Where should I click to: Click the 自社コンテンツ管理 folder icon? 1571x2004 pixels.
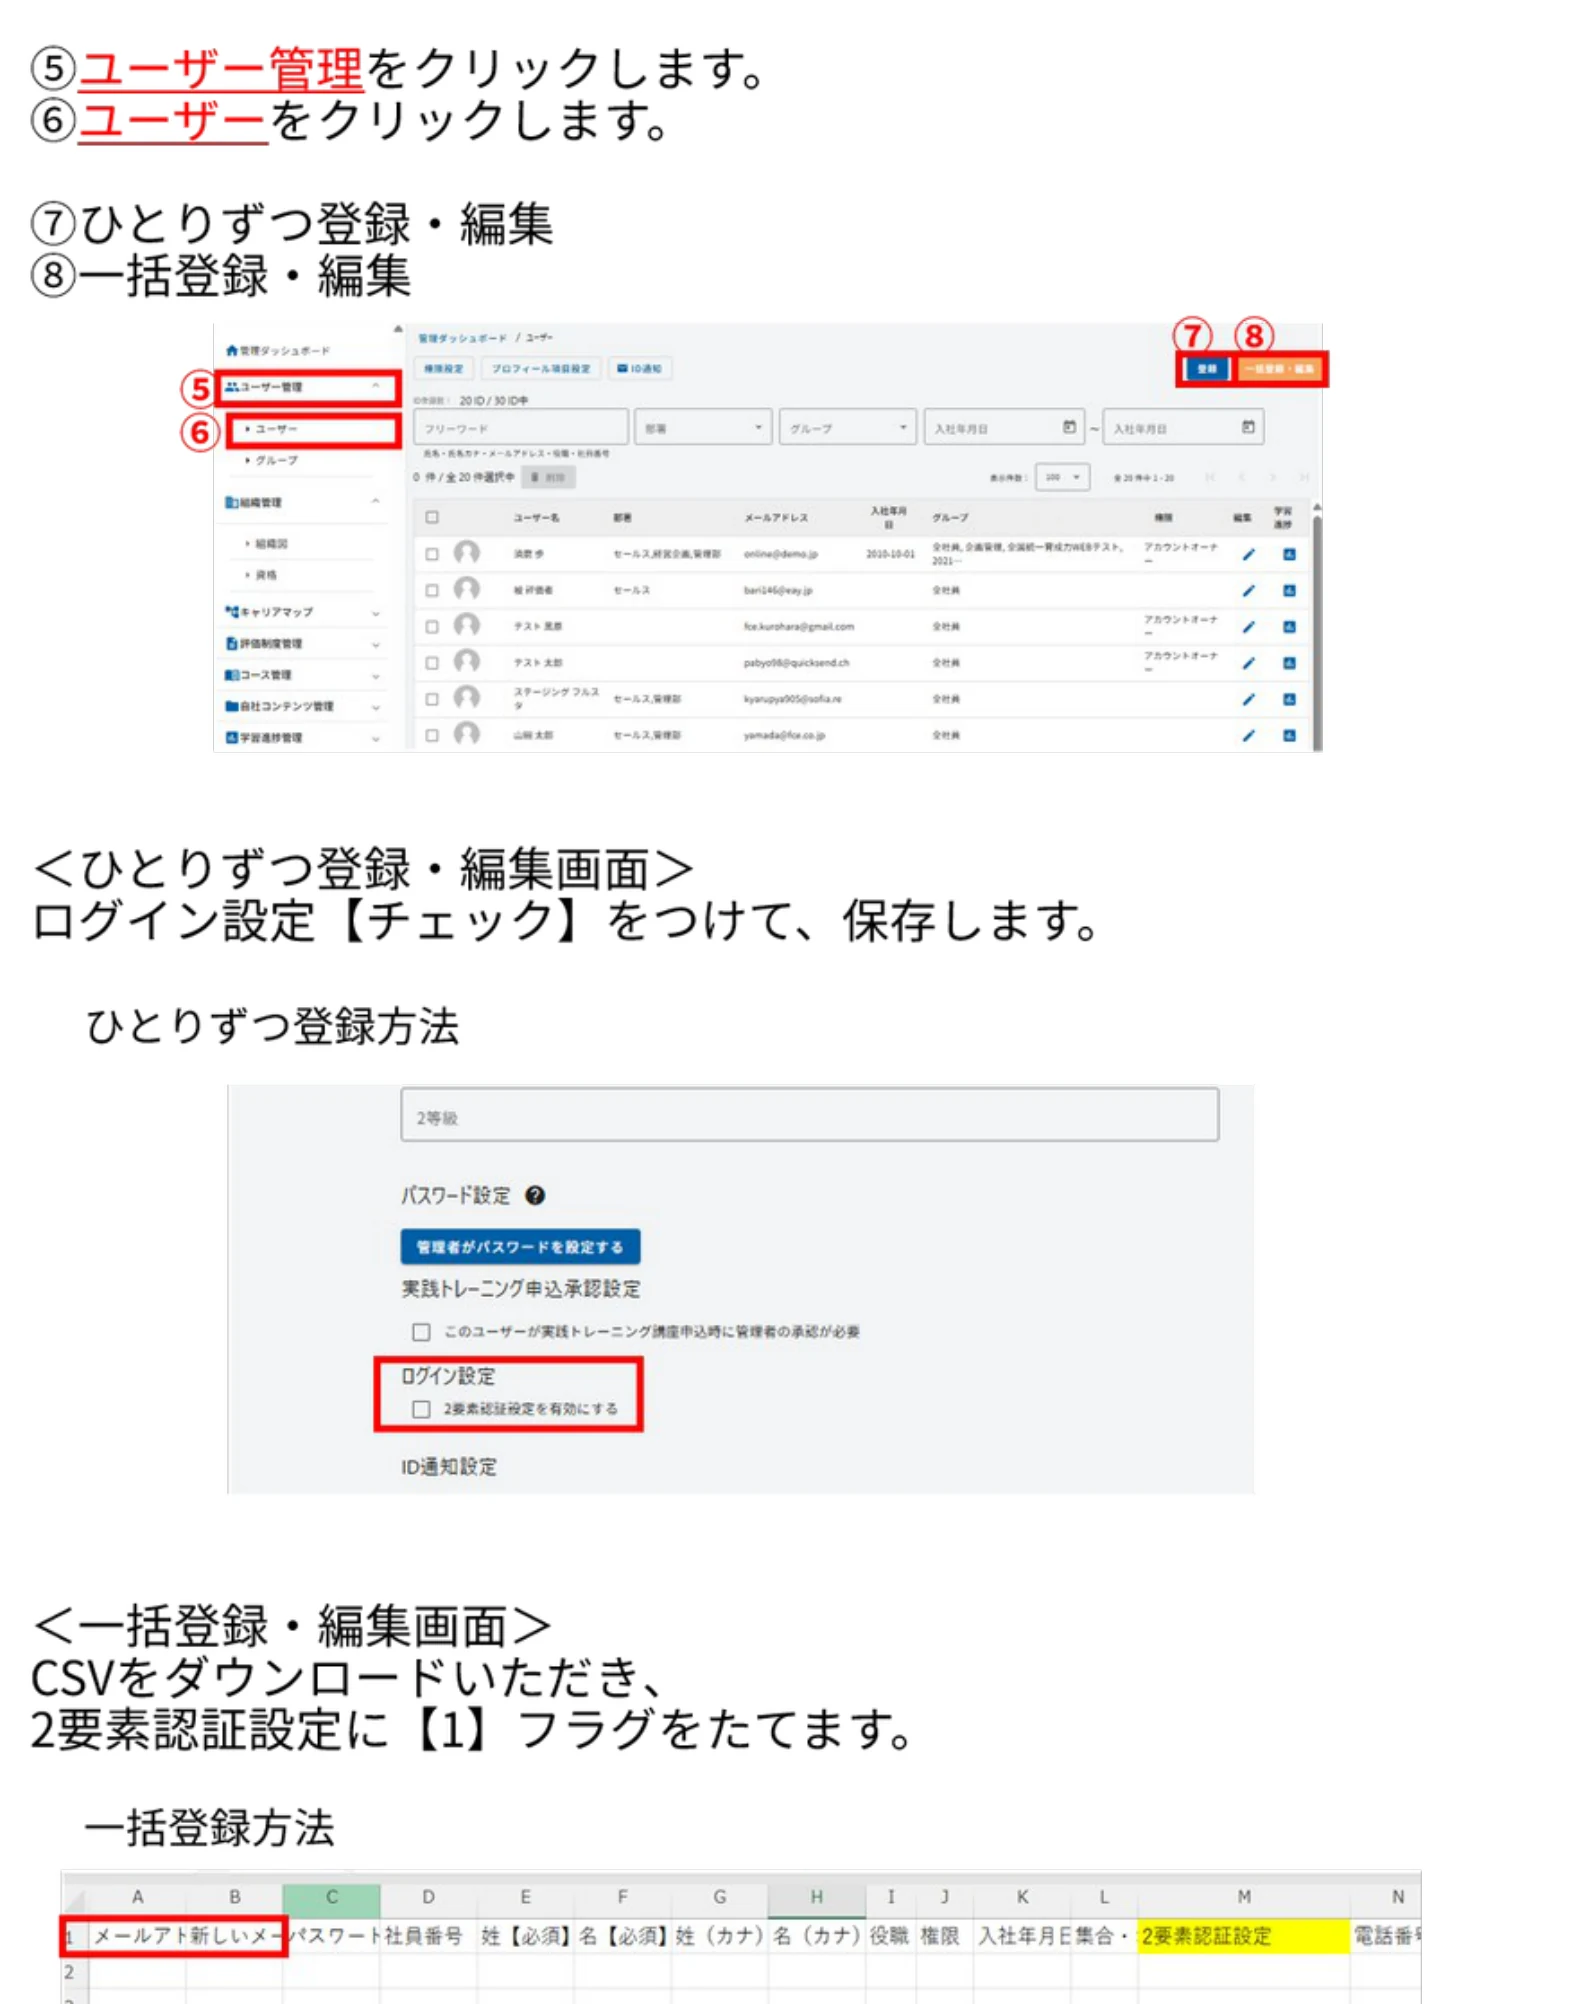232,706
